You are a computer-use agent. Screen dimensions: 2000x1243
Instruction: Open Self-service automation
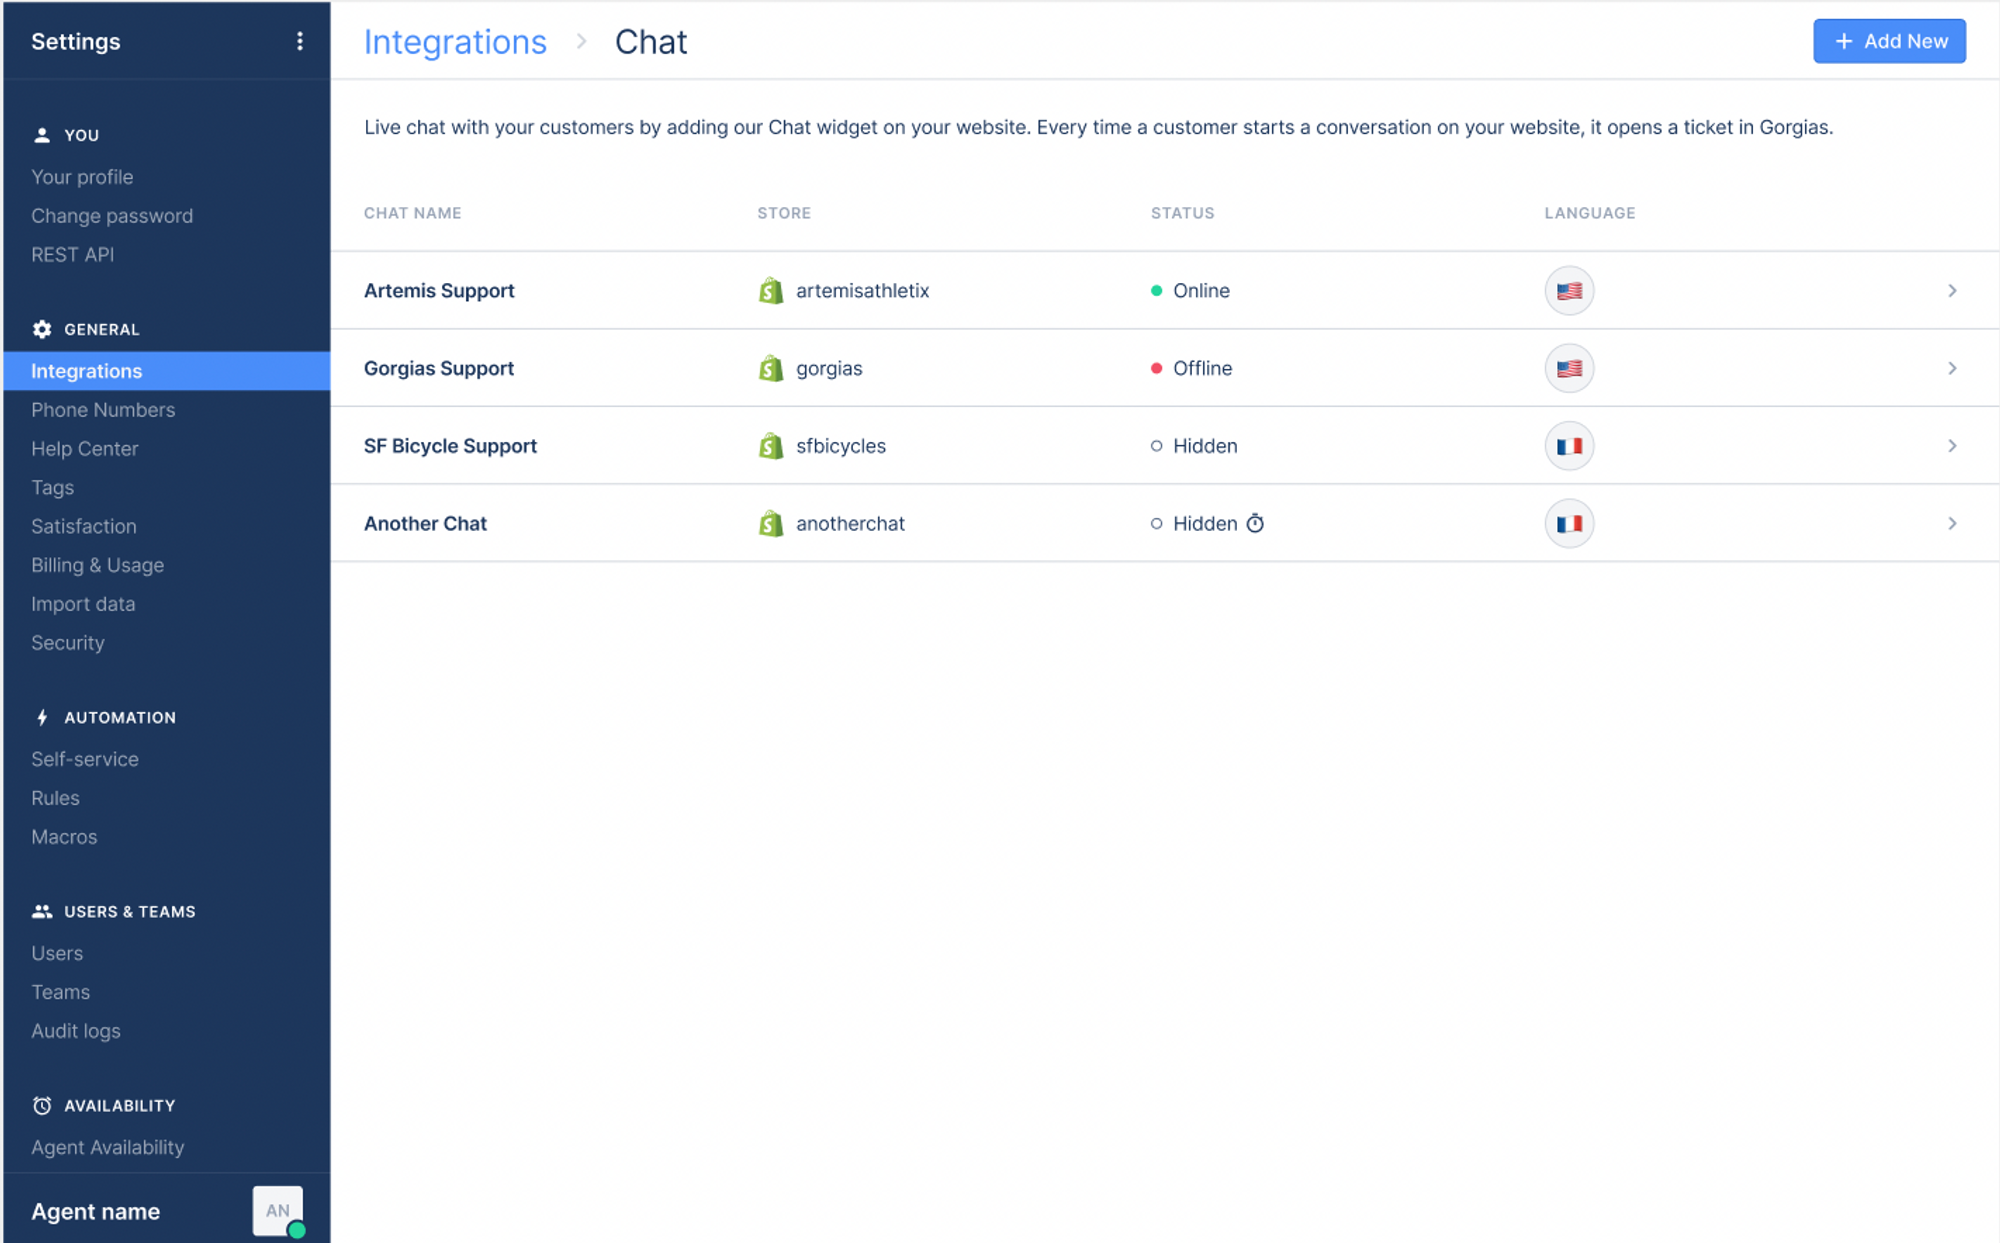tap(85, 759)
